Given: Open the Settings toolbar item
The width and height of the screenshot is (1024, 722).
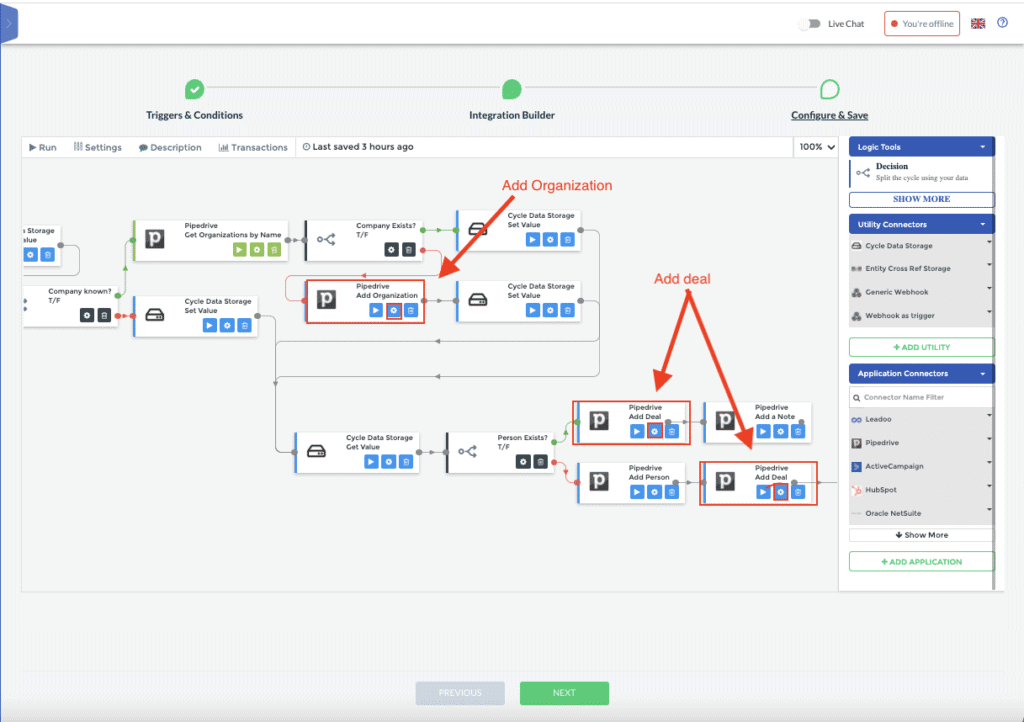Looking at the screenshot, I should pos(97,148).
